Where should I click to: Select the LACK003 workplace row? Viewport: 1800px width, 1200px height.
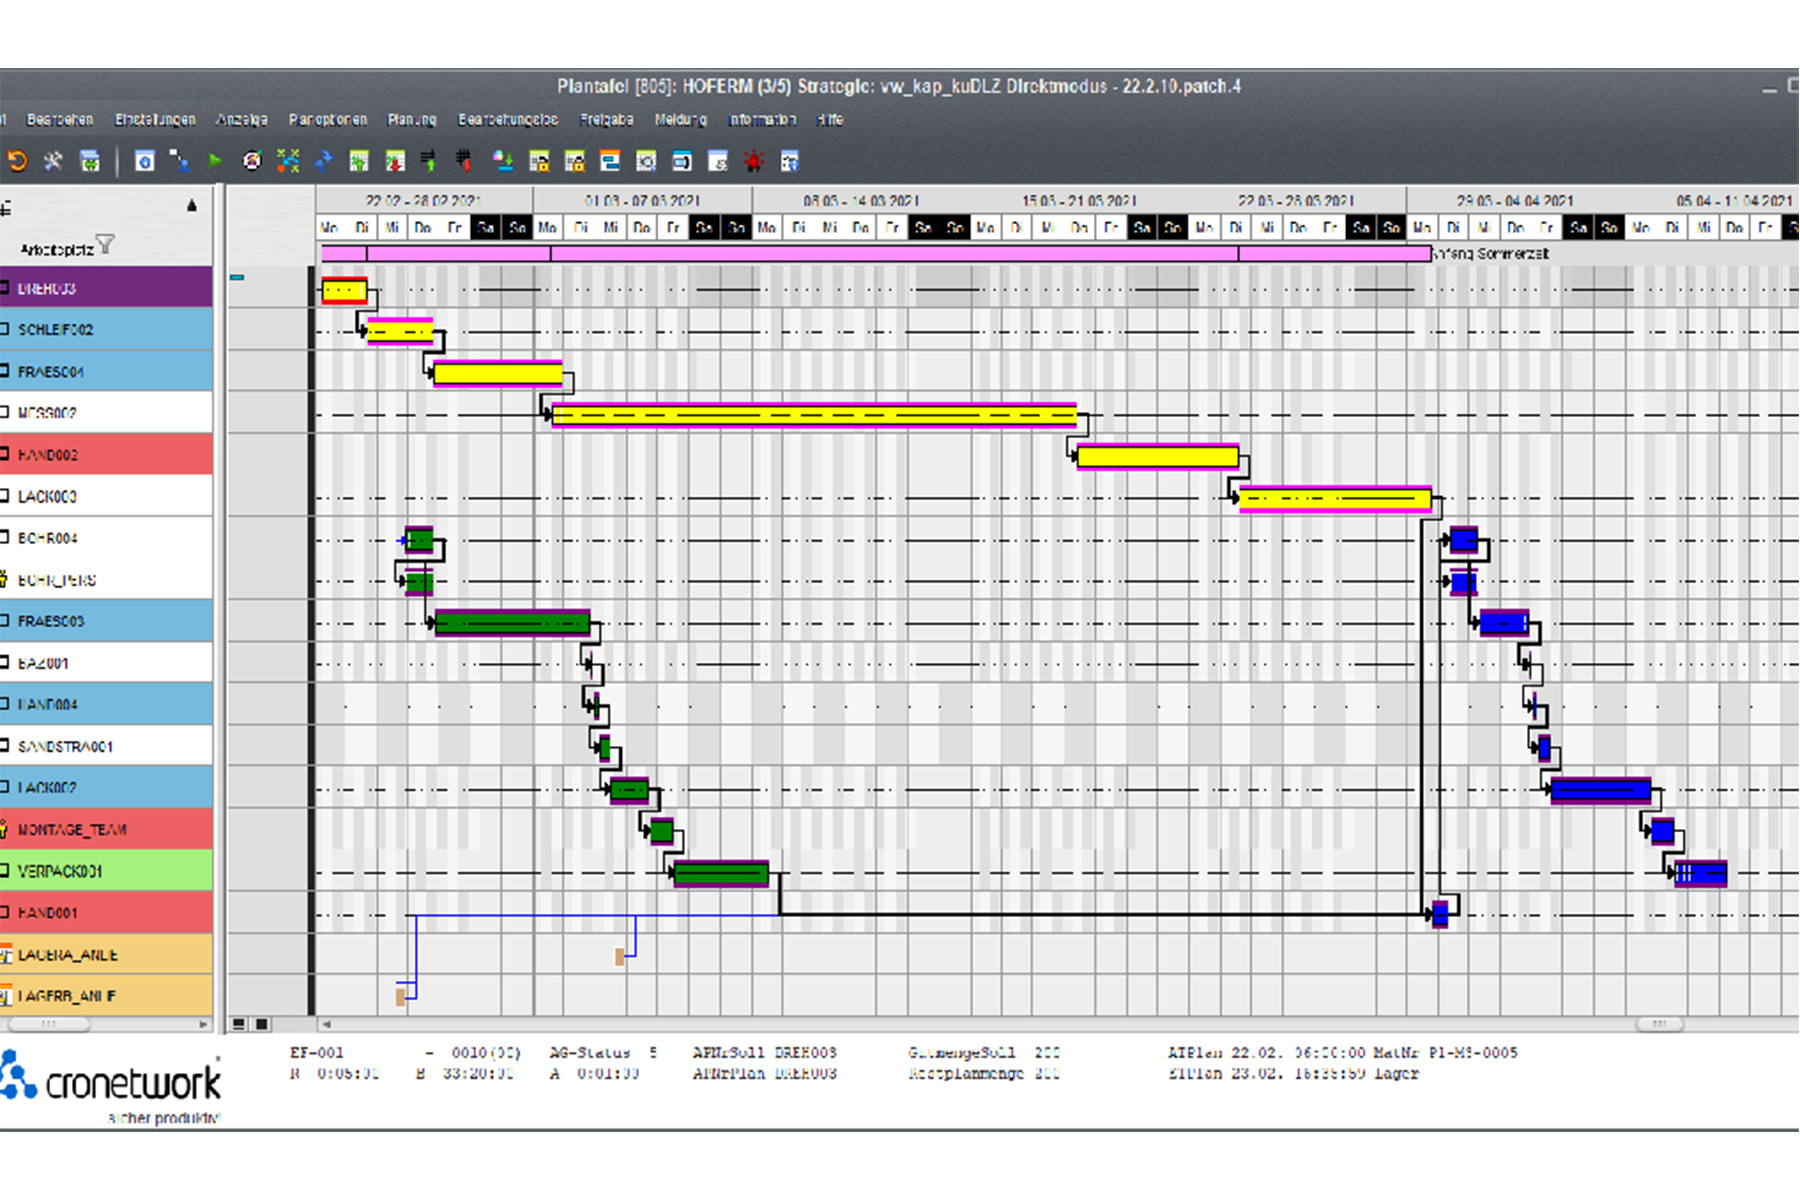[106, 496]
